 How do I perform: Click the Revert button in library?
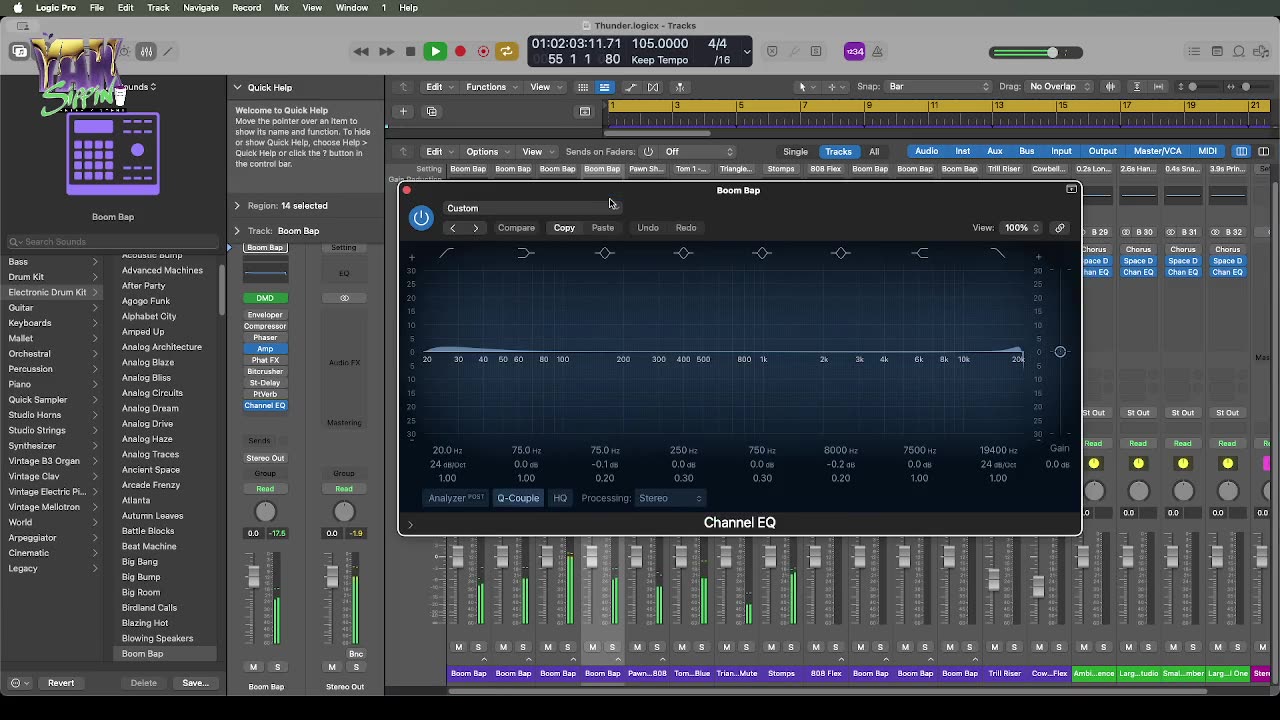(61, 683)
